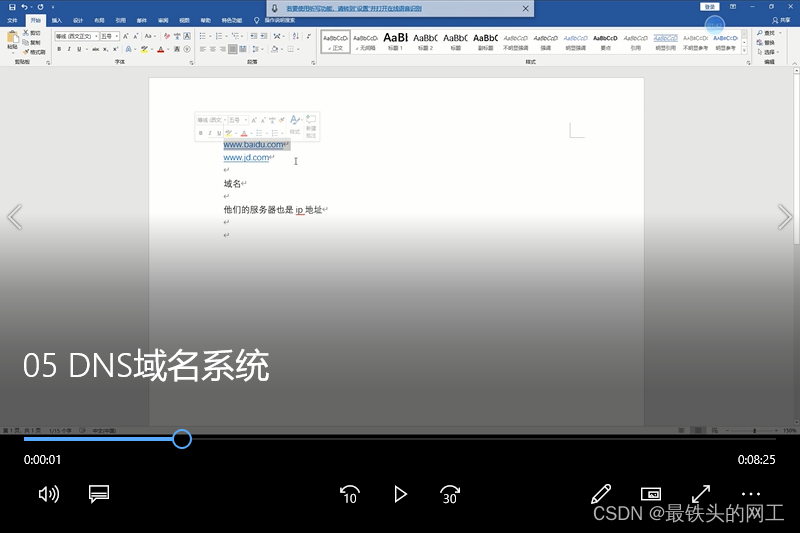
Task: Click the Redo icon in quick access toolbar
Action: tap(40, 7)
